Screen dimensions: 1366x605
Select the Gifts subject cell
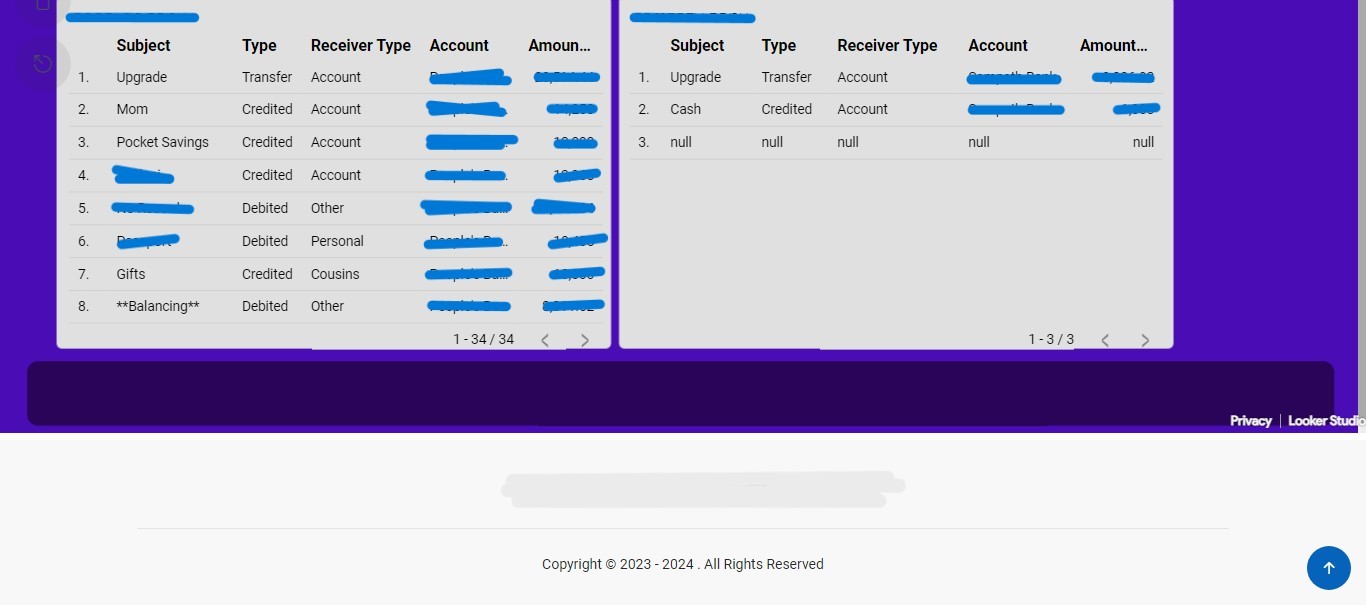click(x=131, y=274)
